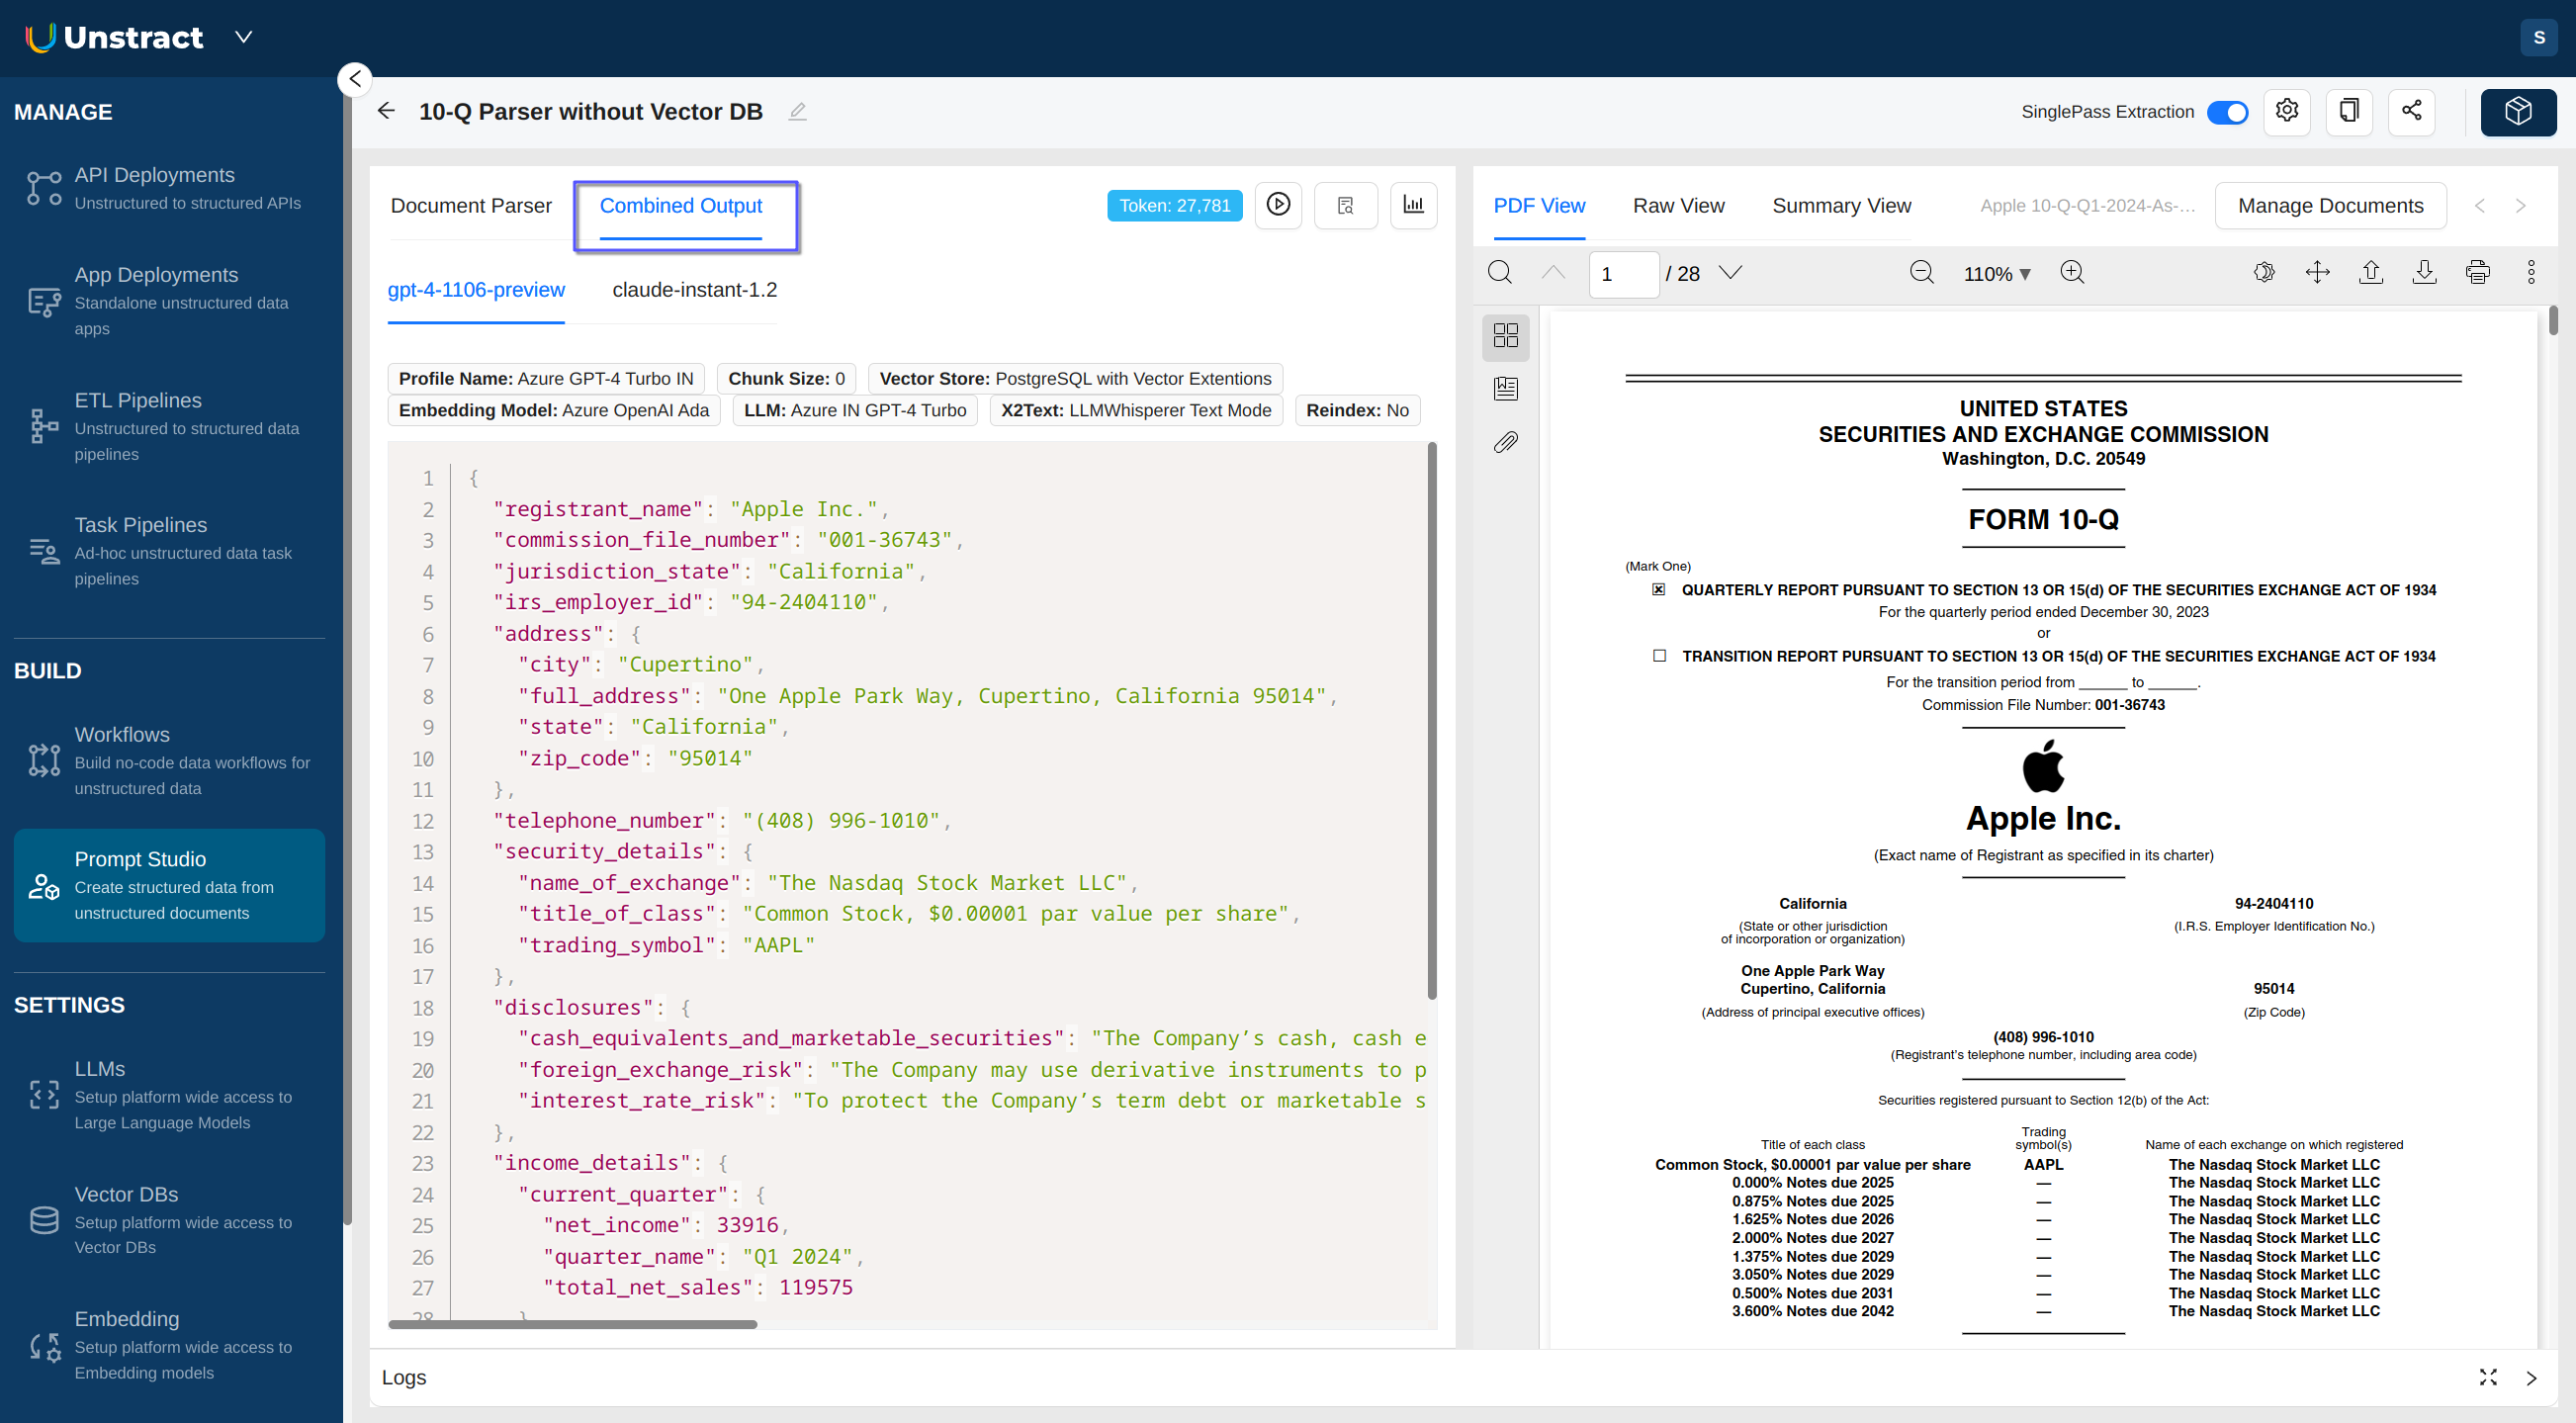The image size is (2576, 1423).
Task: Expand the page navigation dropdown
Action: coord(1732,272)
